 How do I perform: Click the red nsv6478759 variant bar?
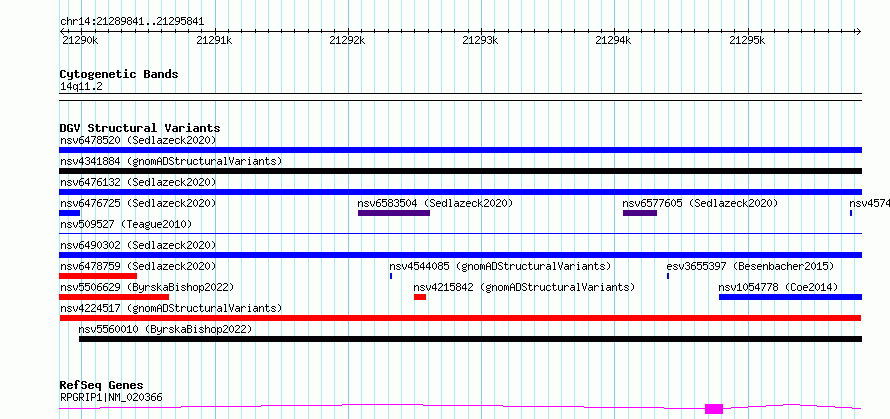point(98,276)
